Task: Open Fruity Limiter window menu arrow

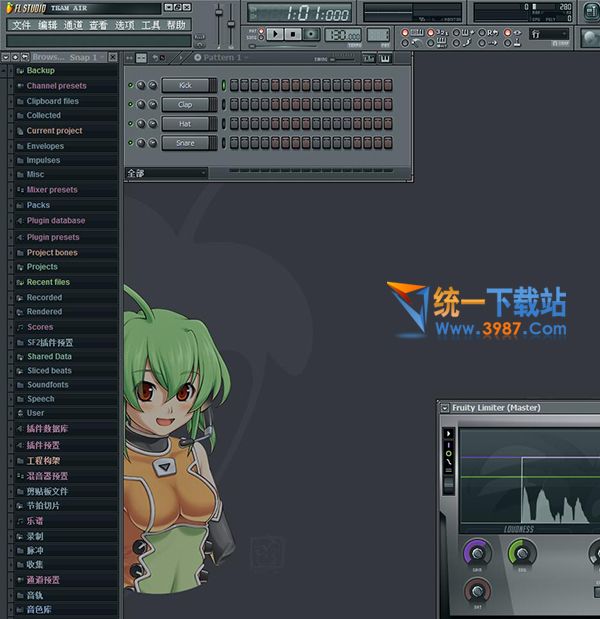Action: pyautogui.click(x=445, y=408)
